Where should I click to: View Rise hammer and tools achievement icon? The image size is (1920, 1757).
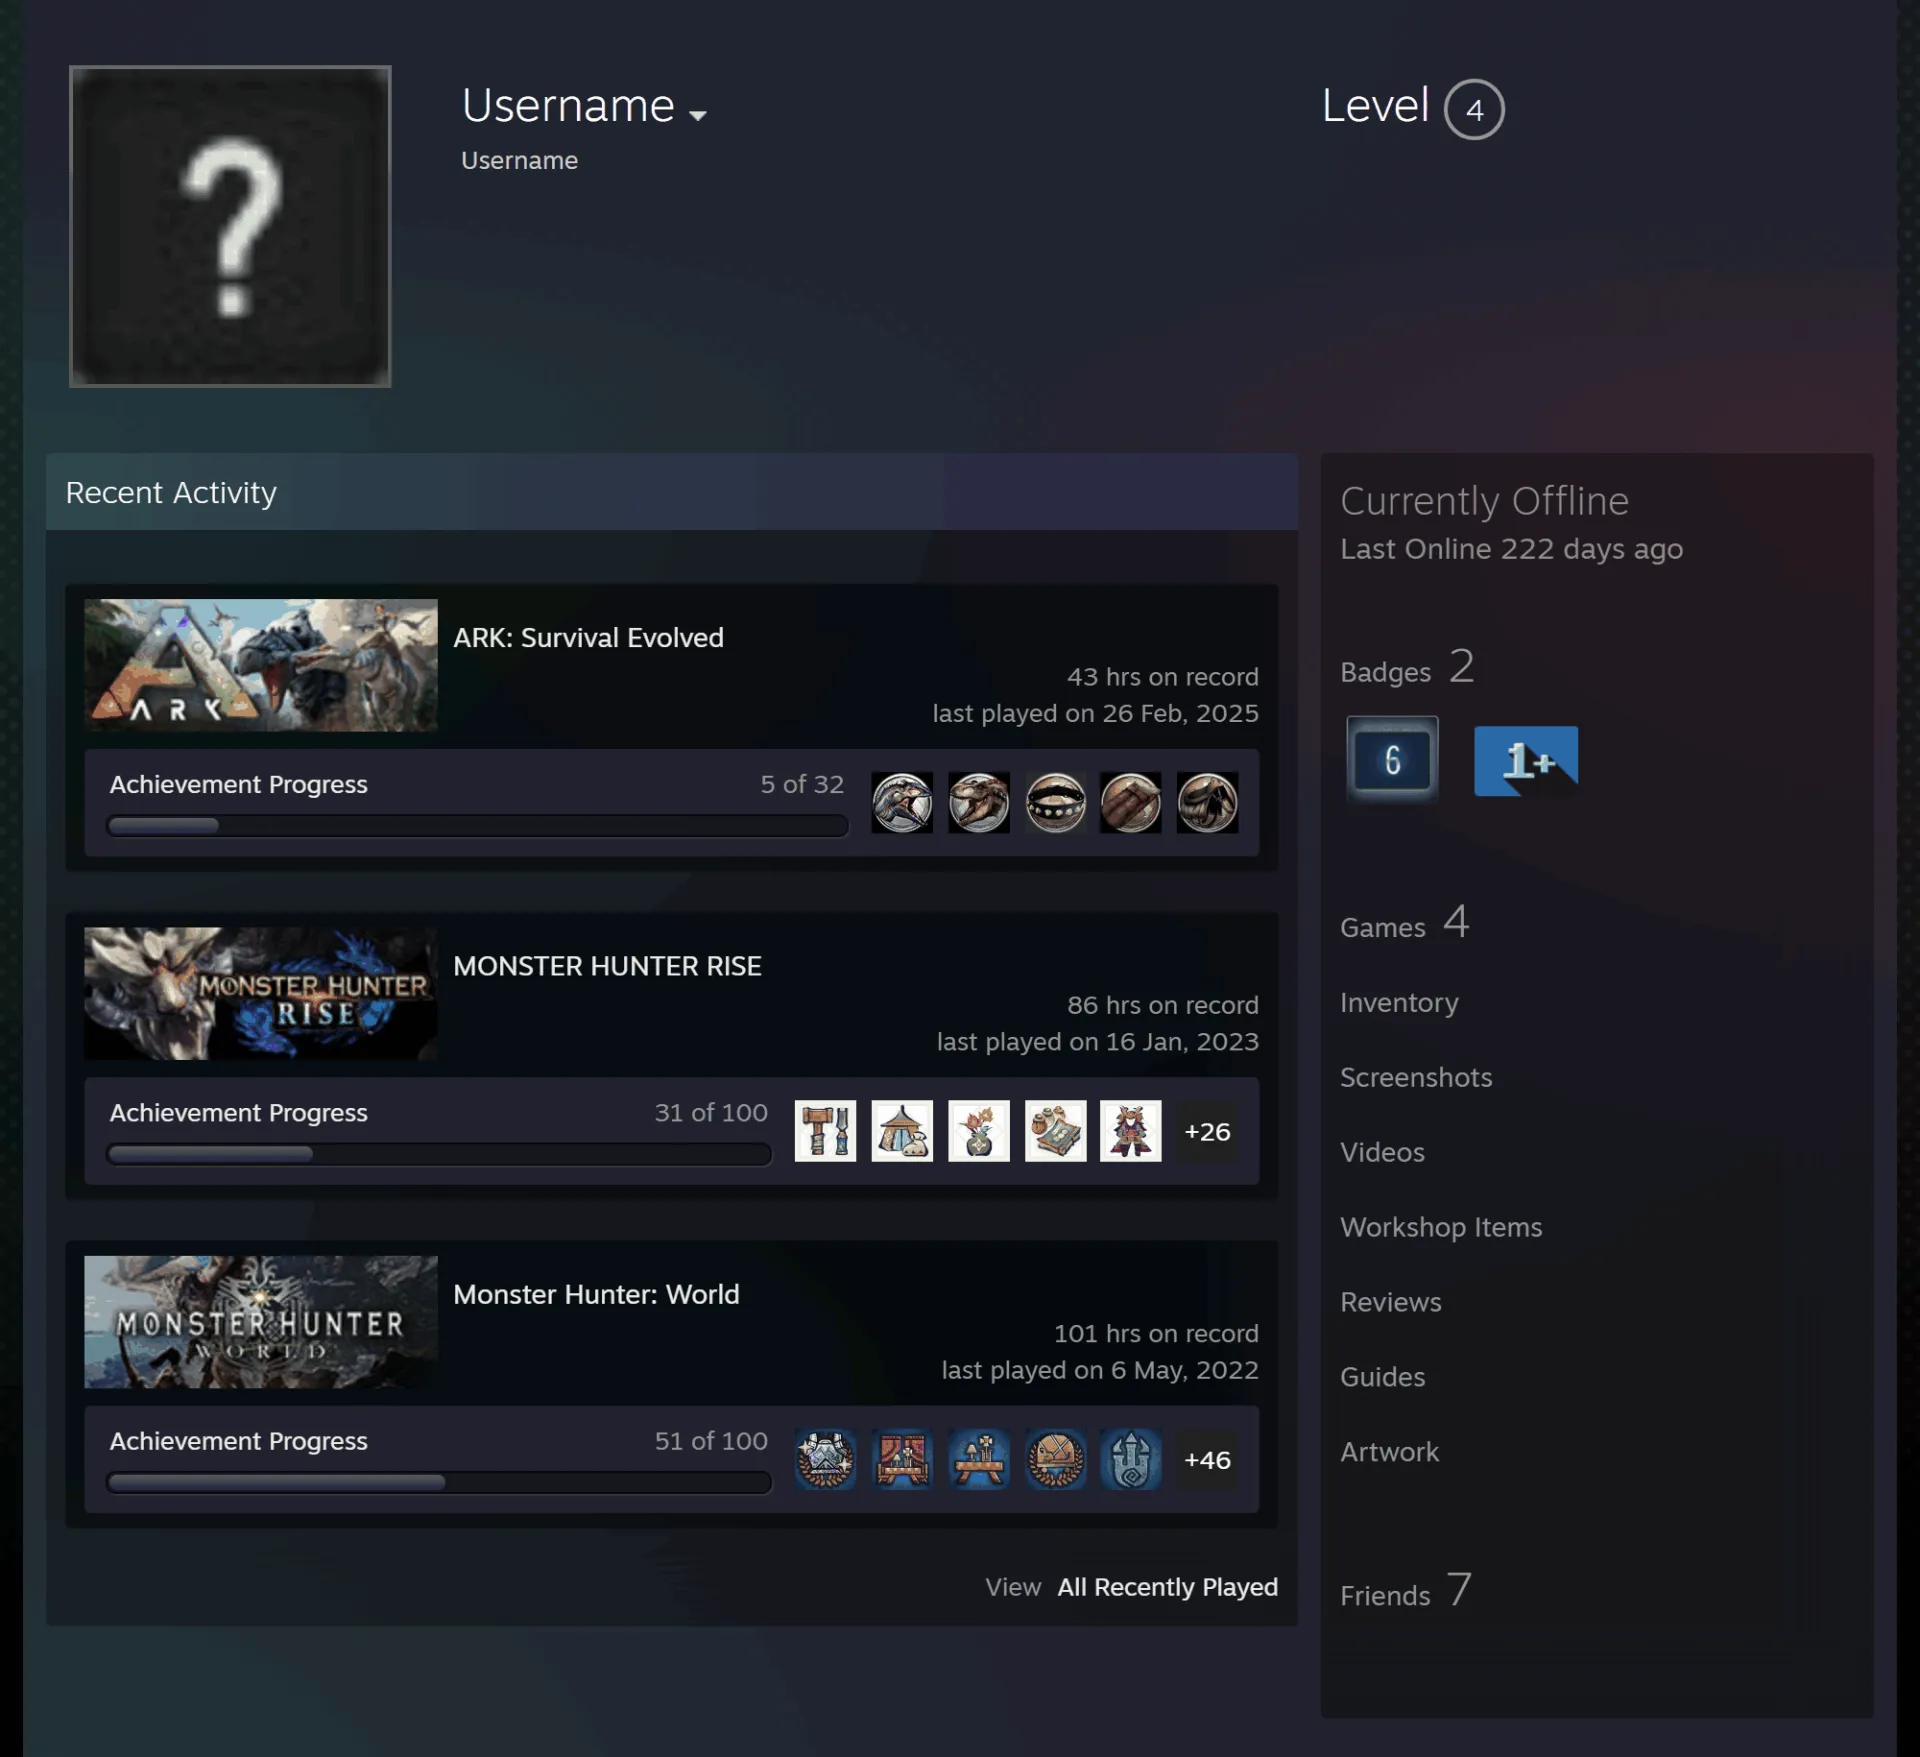826,1131
